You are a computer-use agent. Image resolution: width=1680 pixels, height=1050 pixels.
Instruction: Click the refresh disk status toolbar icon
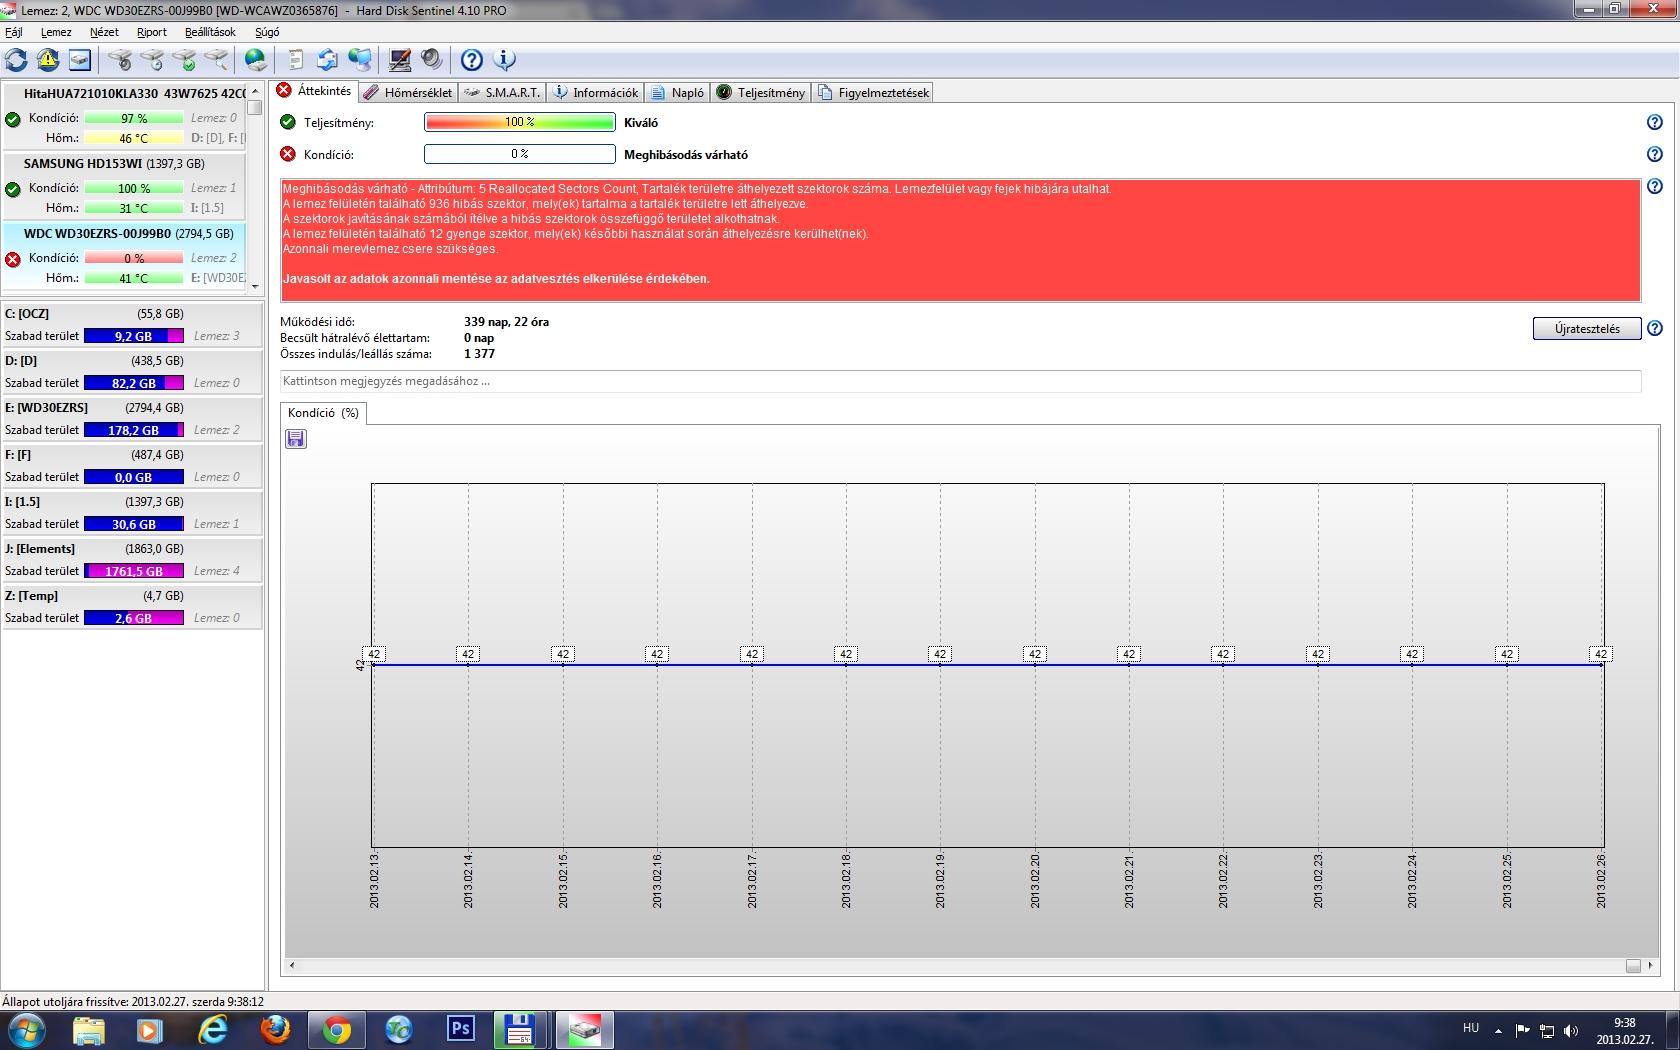(x=16, y=60)
